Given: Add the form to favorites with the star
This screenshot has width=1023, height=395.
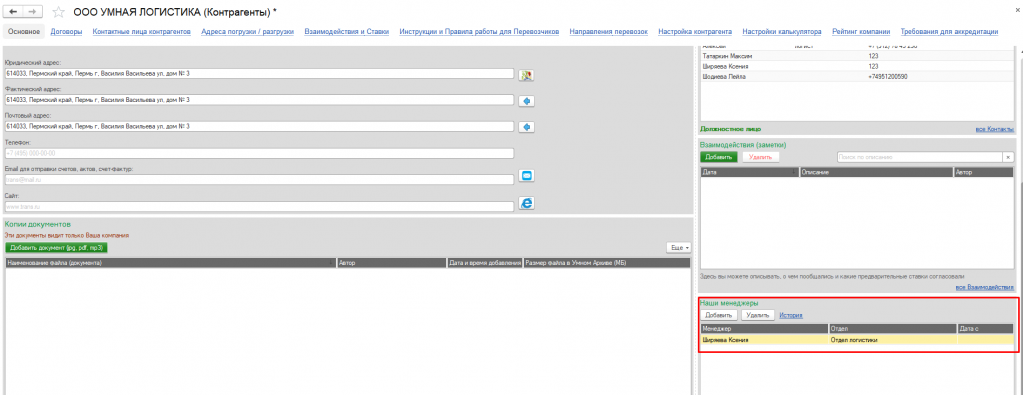Looking at the screenshot, I should click(x=59, y=12).
